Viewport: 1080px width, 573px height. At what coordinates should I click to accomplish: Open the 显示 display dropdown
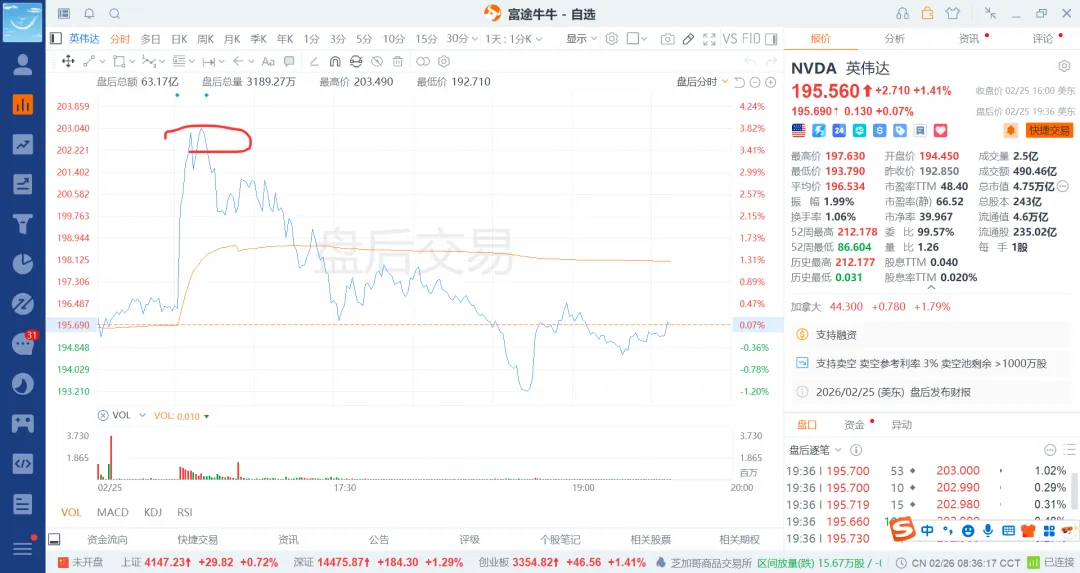[x=581, y=39]
